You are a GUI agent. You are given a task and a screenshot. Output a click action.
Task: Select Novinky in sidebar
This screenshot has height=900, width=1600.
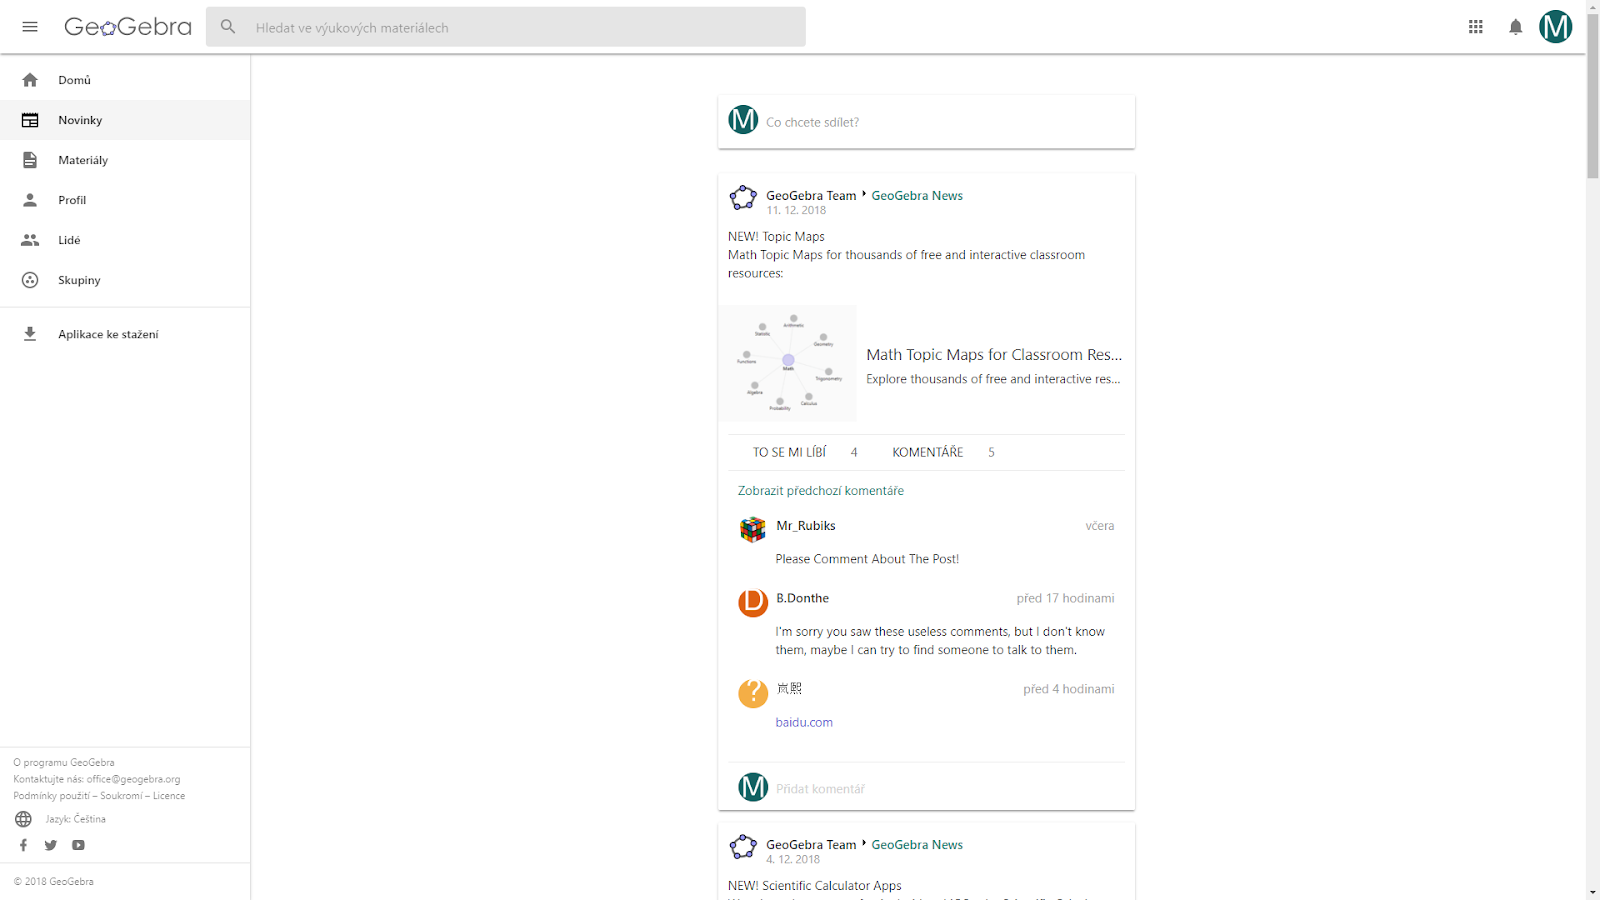(125, 120)
